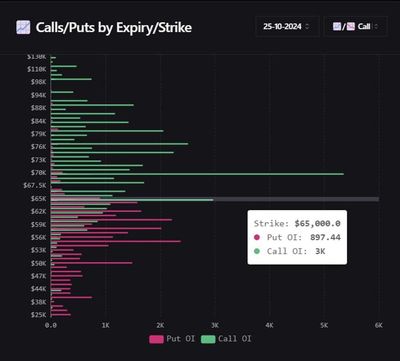Select the longest green call bar

tap(197, 174)
